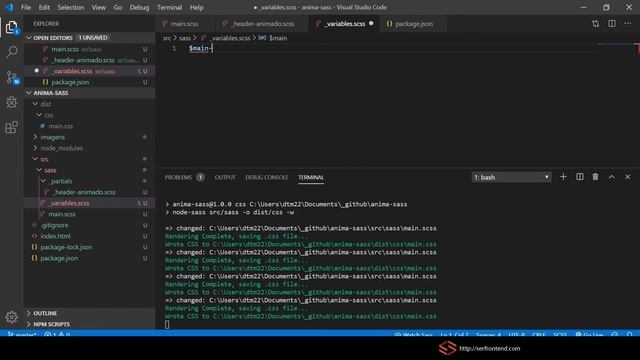Open the Help menu

196,7
